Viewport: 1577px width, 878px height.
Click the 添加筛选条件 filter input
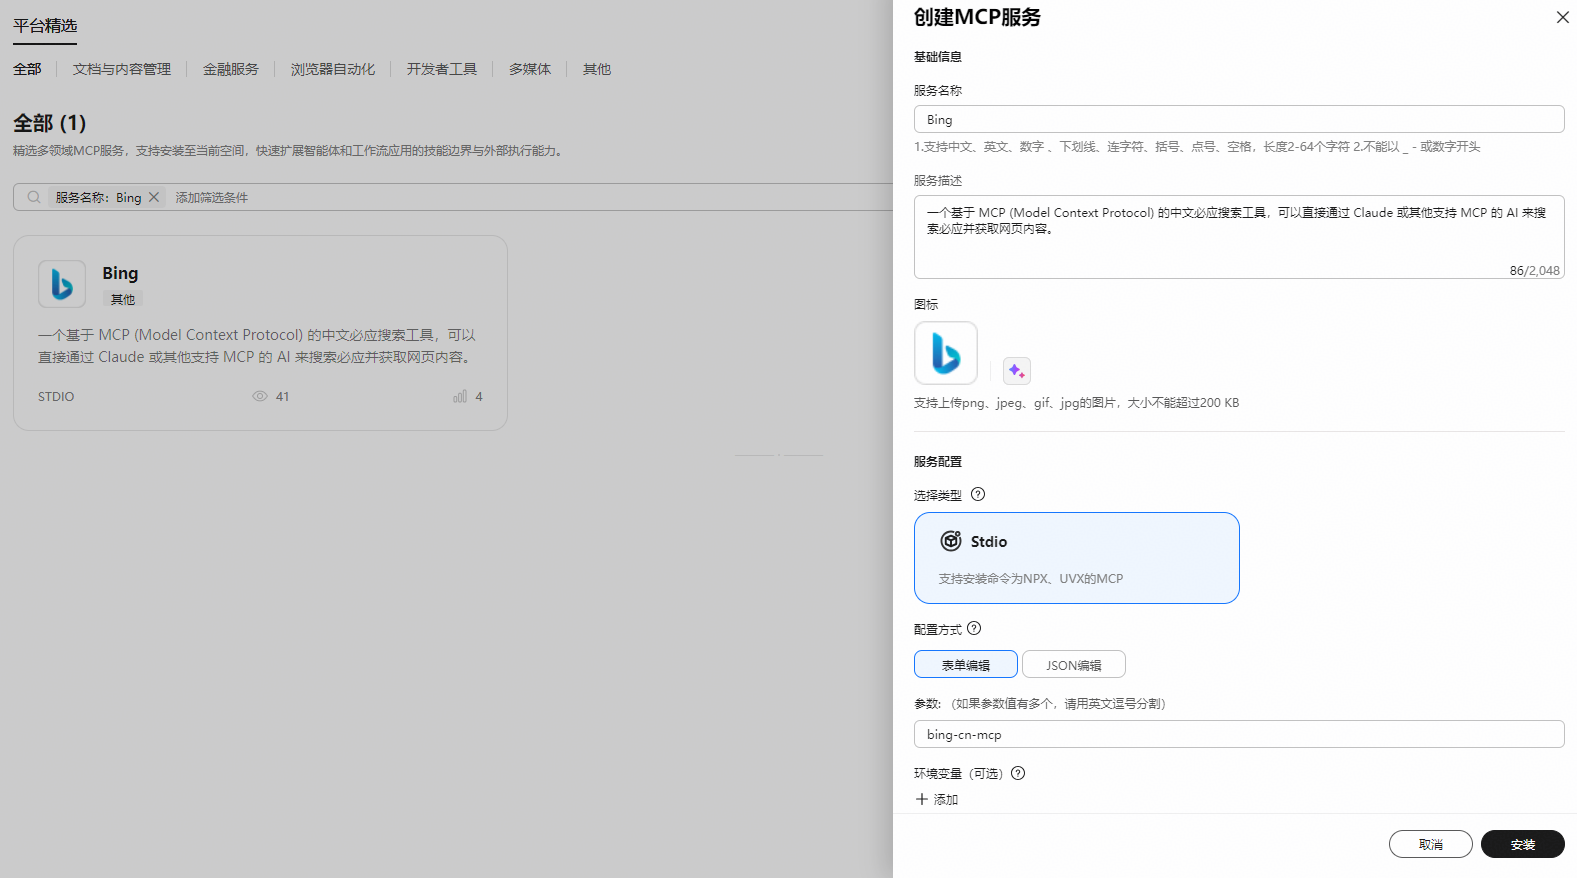pyautogui.click(x=212, y=197)
